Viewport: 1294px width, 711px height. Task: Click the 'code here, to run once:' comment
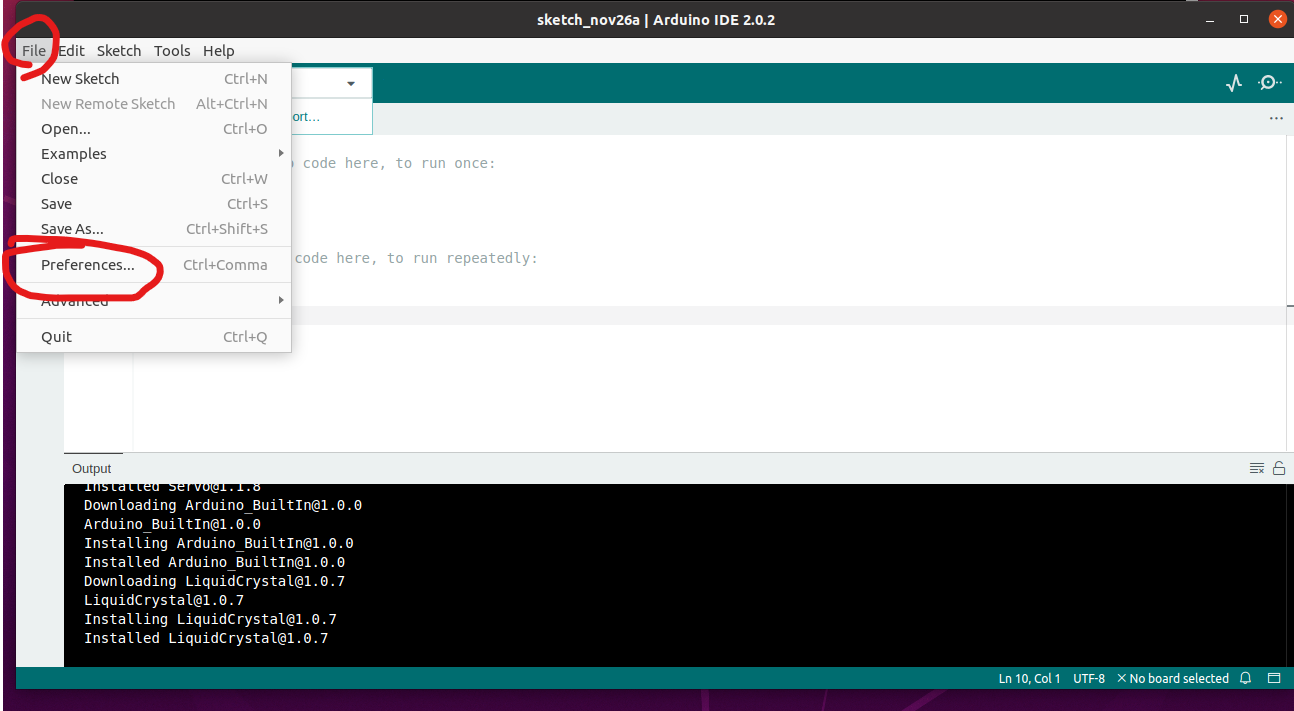[398, 163]
